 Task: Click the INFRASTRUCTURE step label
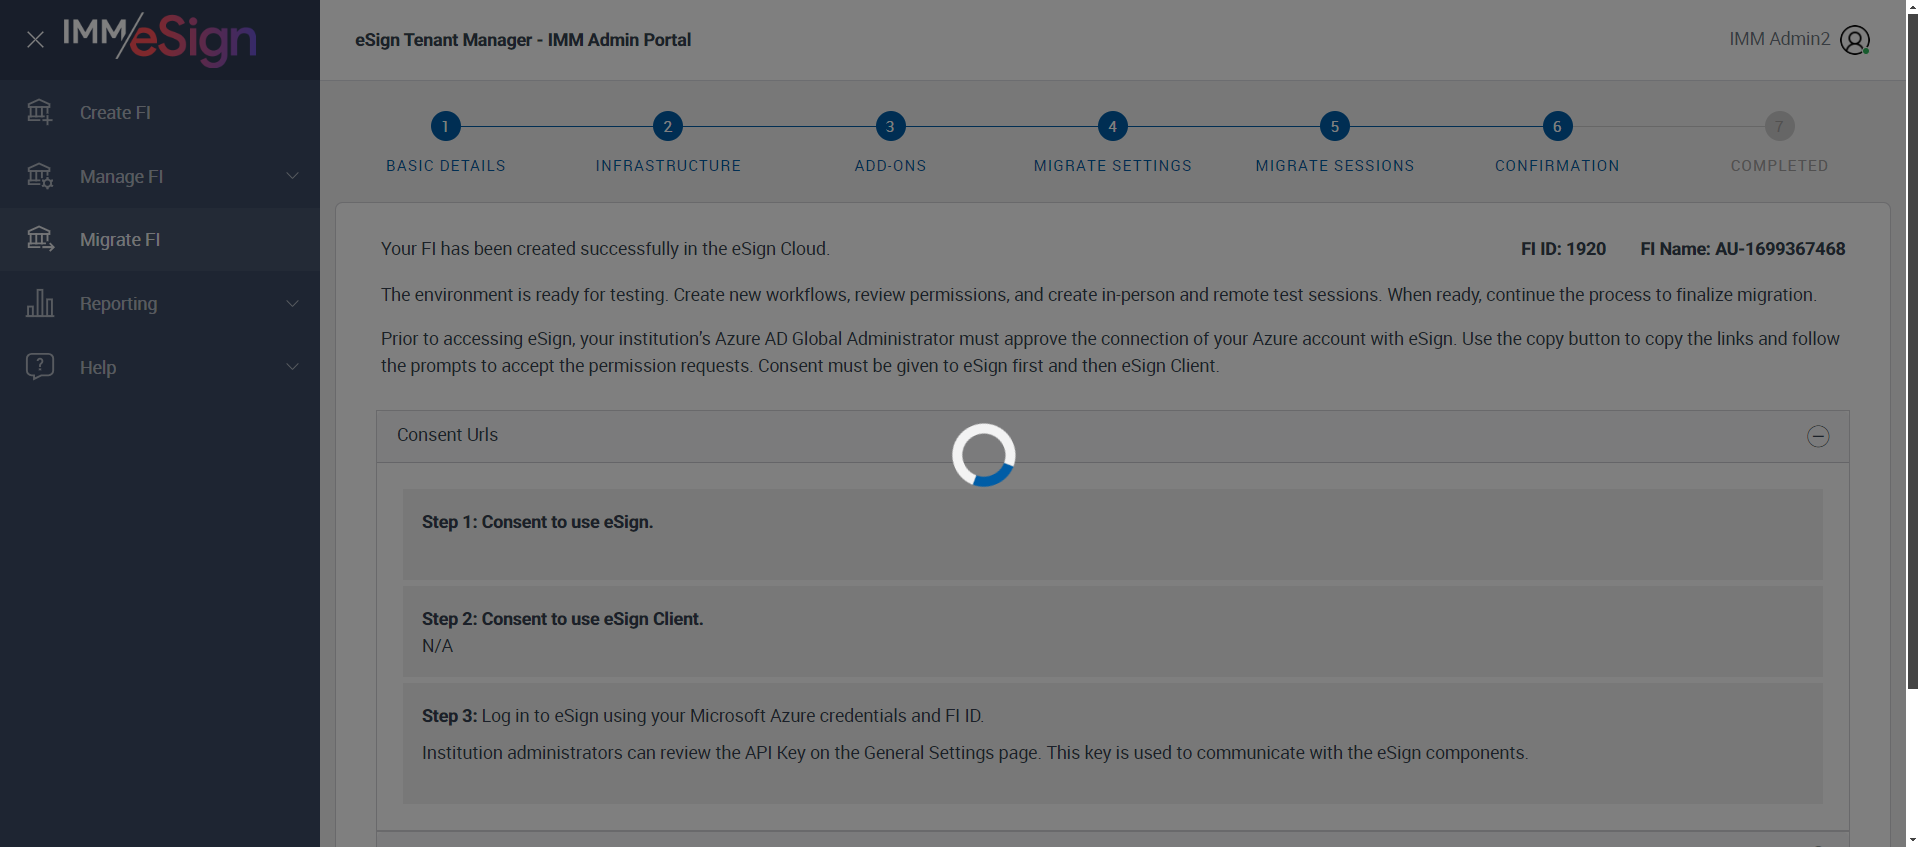tap(668, 166)
